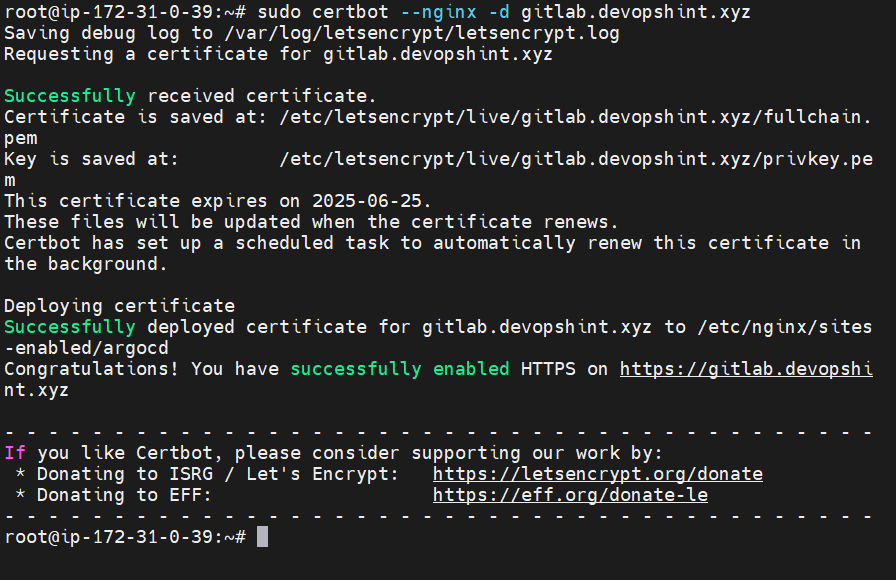Viewport: 896px width, 580px height.
Task: Open the letsencrypt.org/donate link
Action: pyautogui.click(x=598, y=474)
